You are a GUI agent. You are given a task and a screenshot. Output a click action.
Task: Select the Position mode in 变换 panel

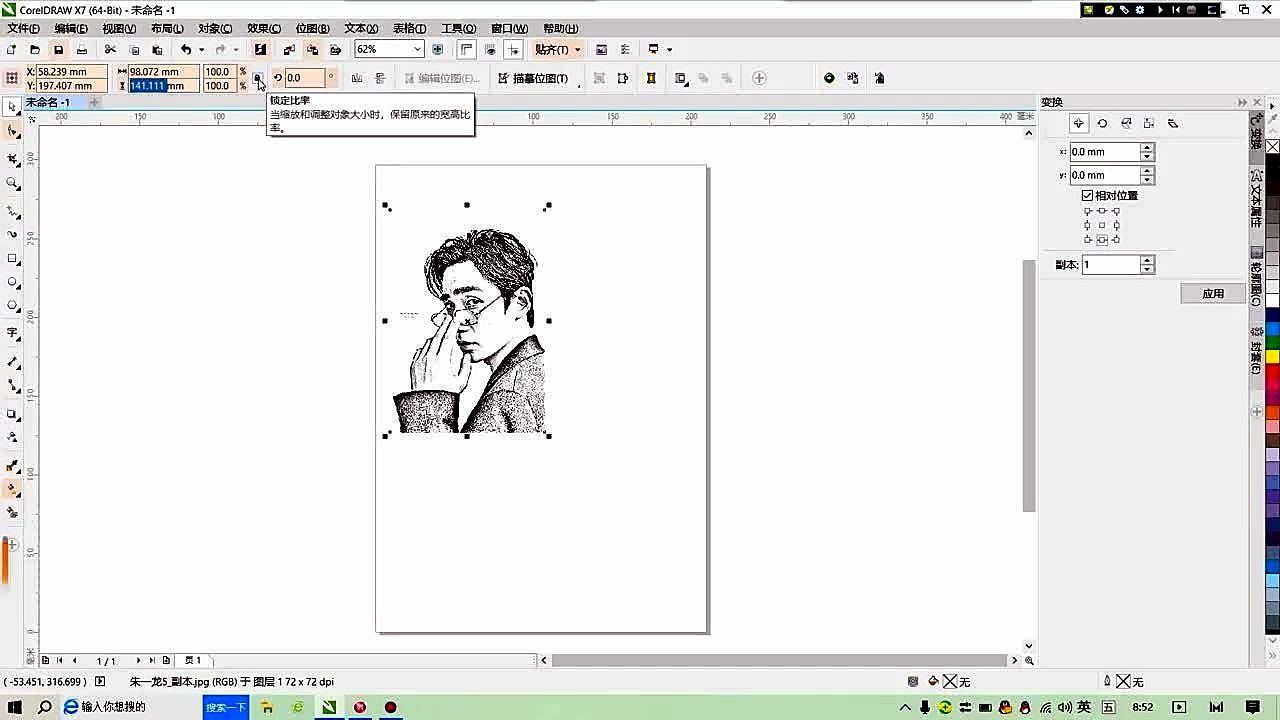pos(1078,123)
